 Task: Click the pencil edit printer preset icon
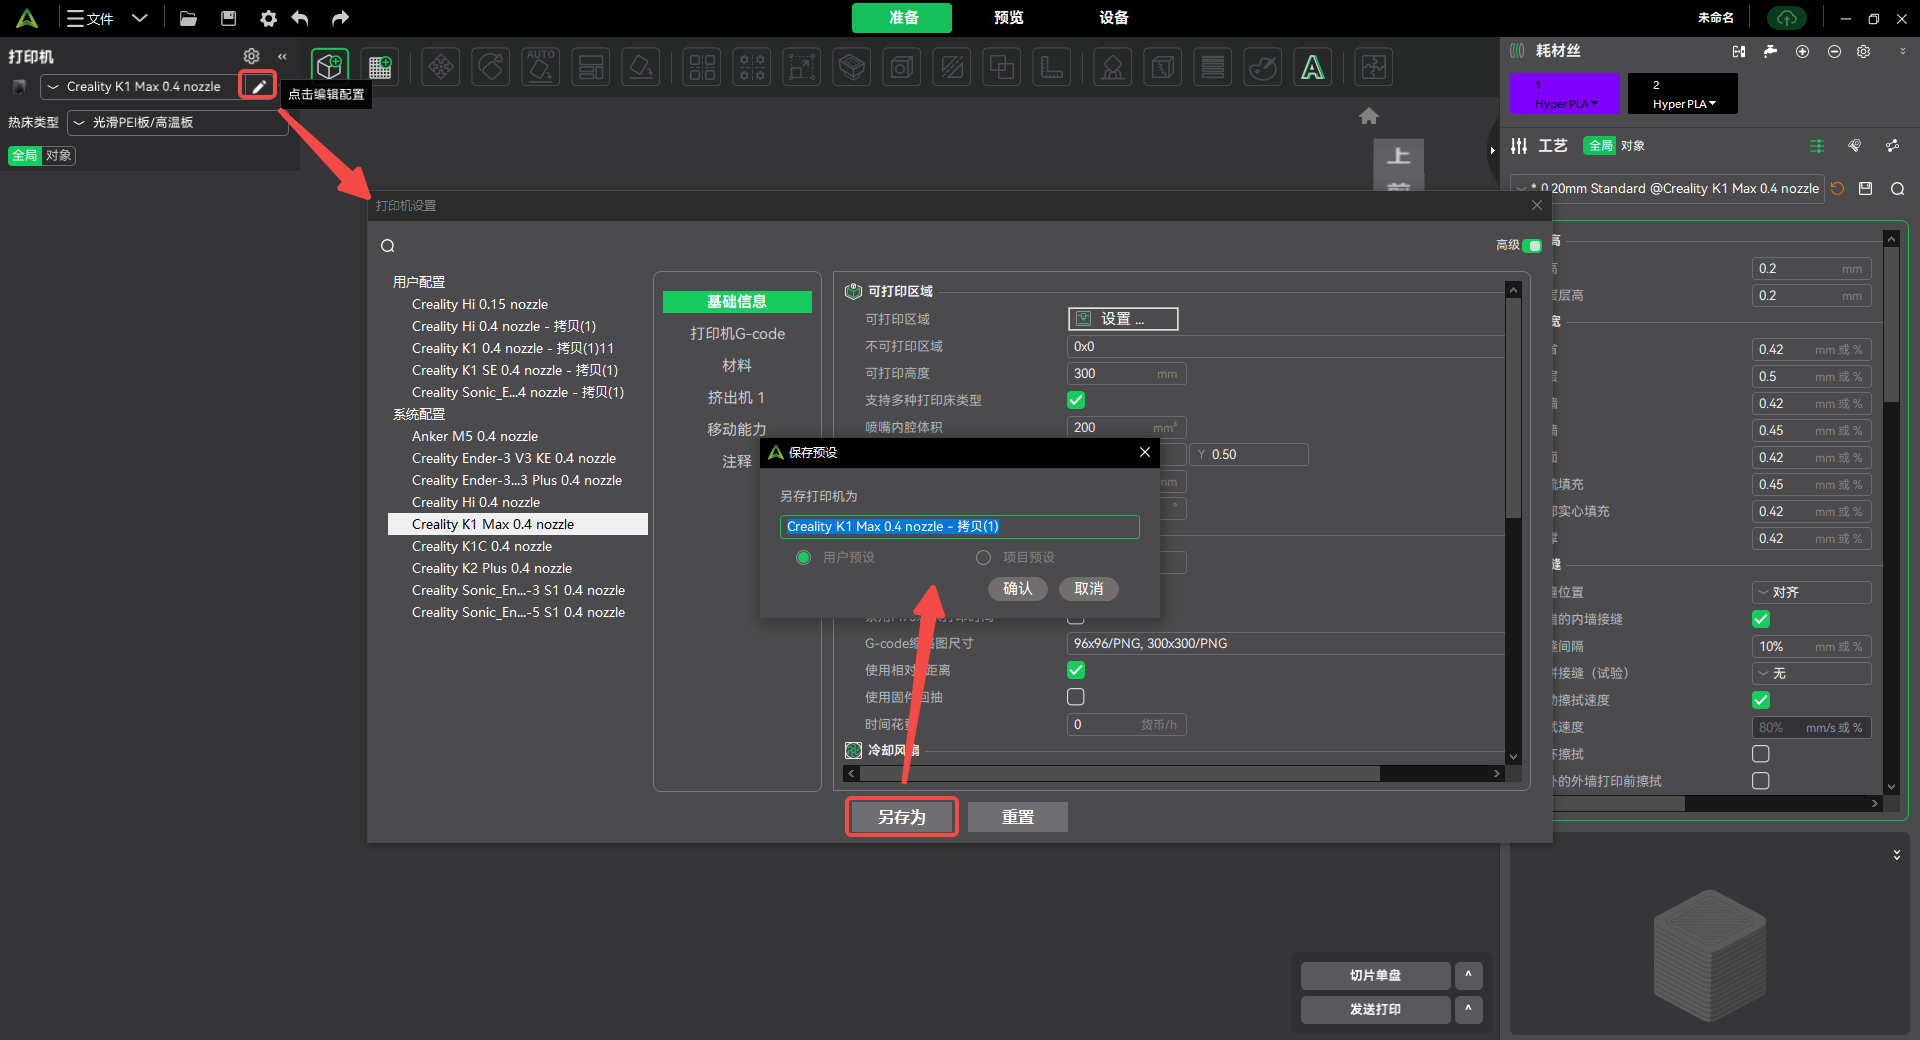(x=258, y=86)
